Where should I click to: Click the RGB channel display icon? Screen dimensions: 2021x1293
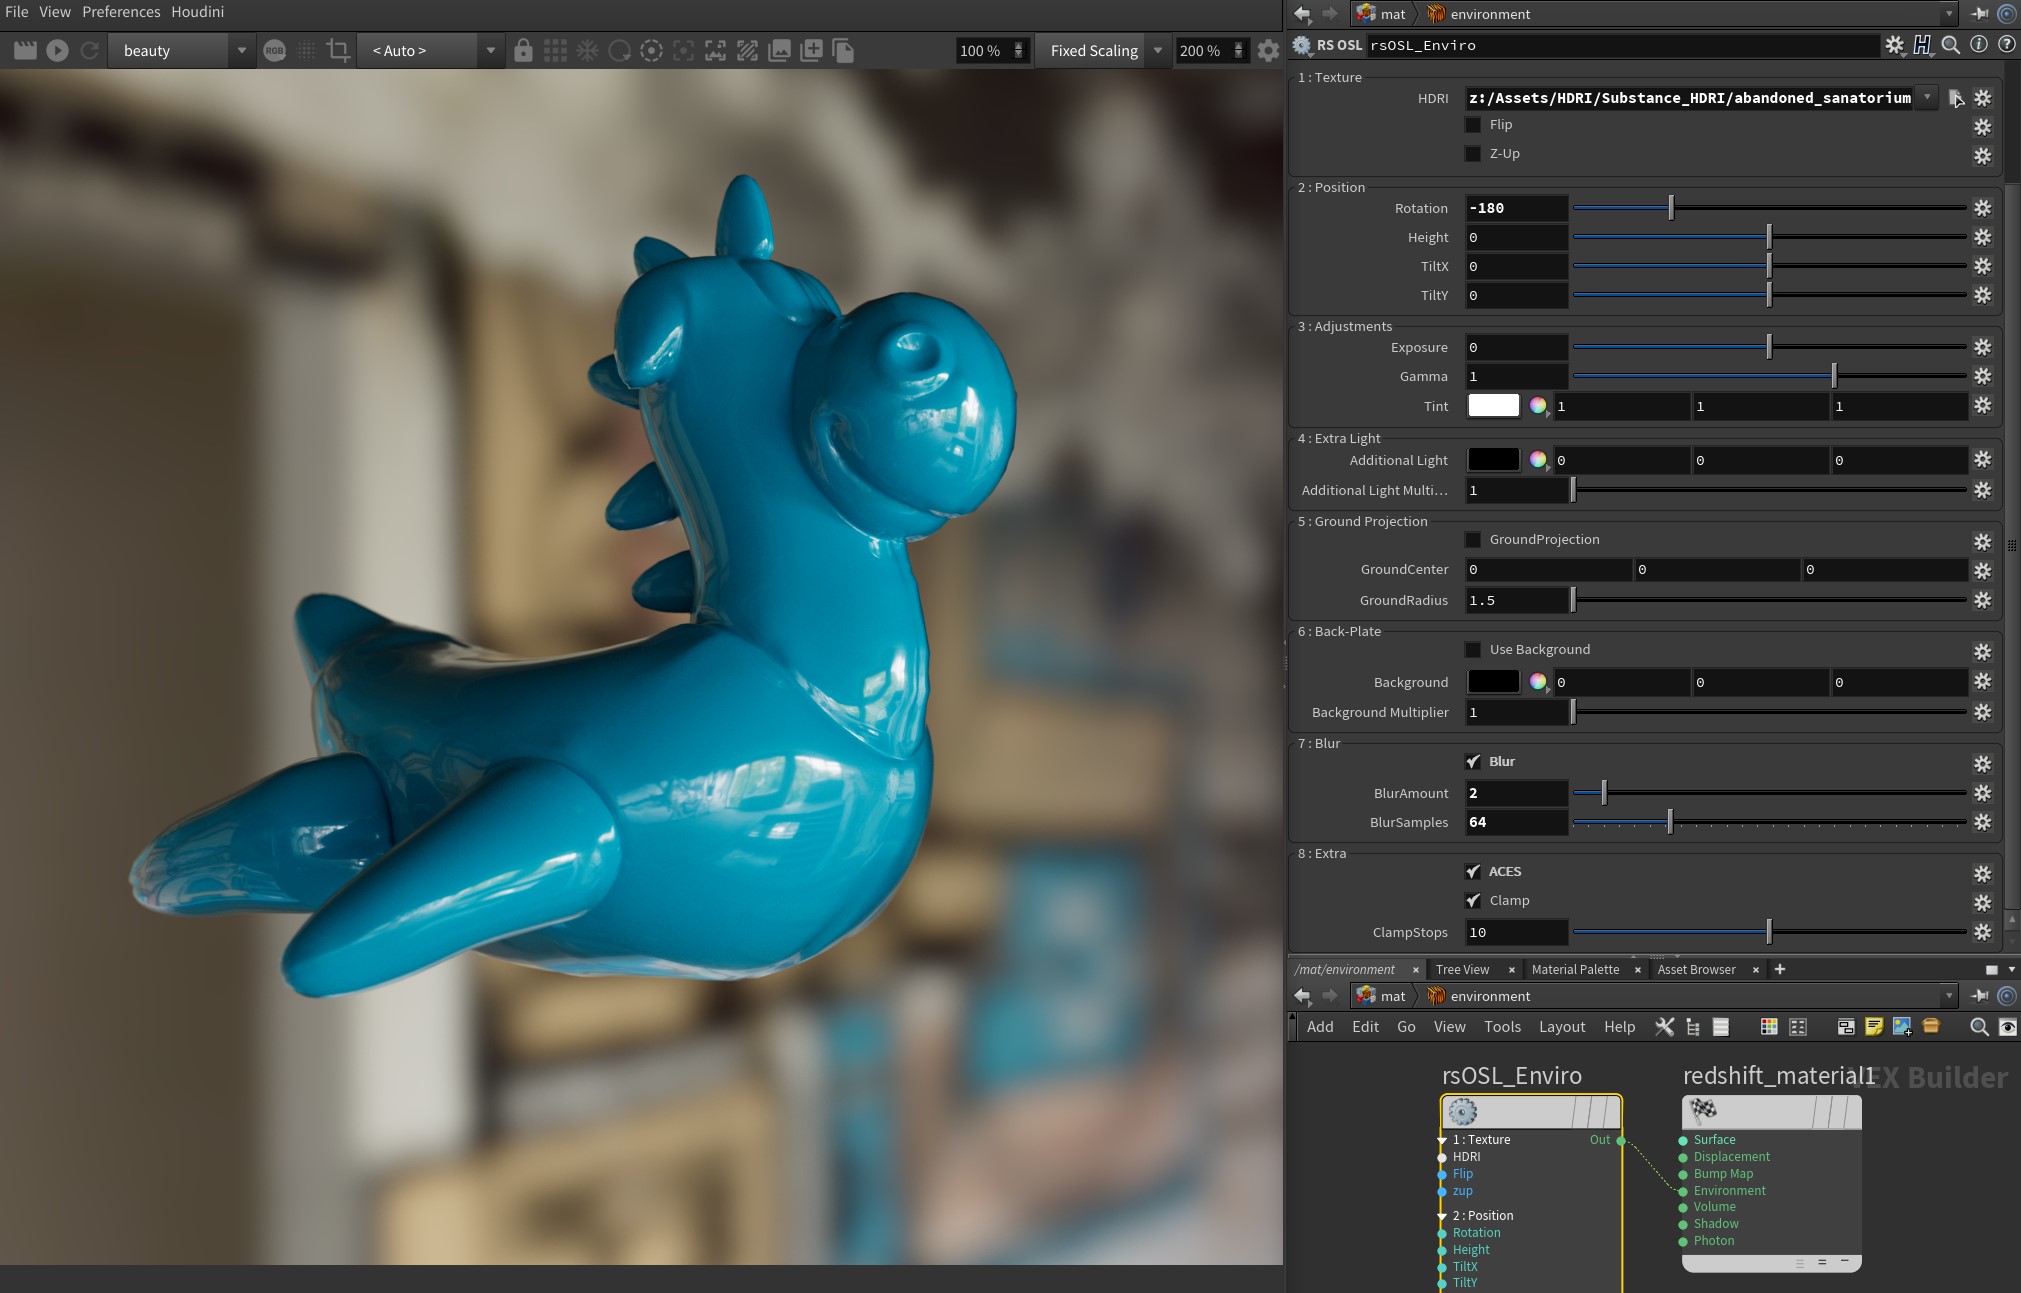(x=274, y=50)
